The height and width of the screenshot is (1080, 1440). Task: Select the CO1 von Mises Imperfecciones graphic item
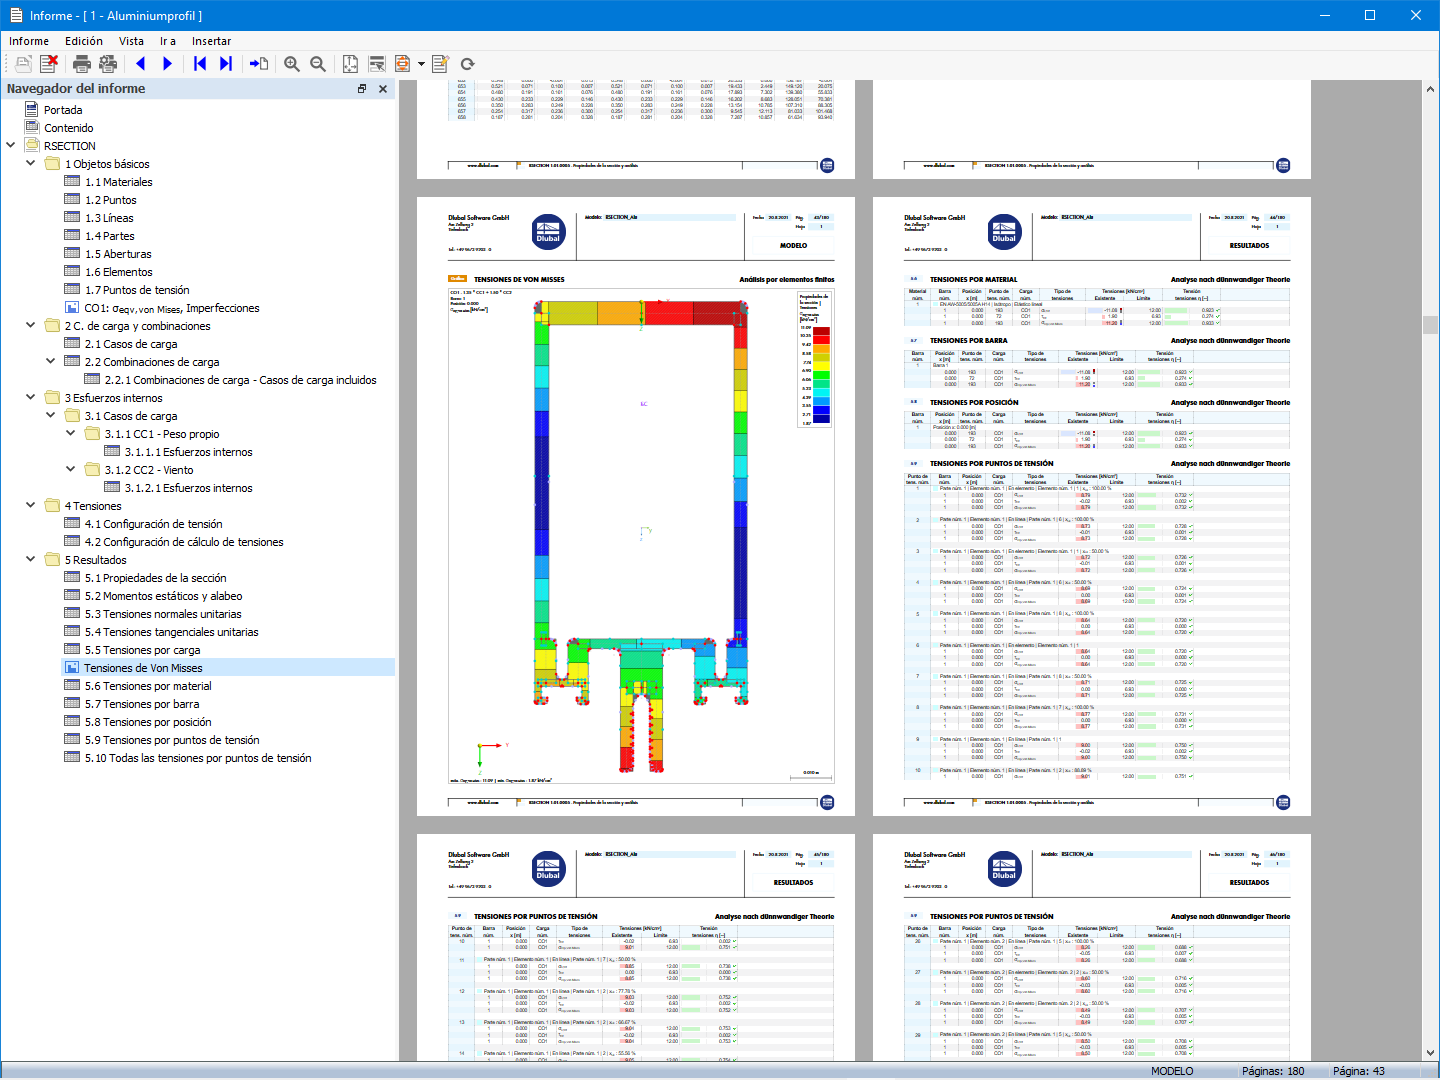tap(172, 308)
